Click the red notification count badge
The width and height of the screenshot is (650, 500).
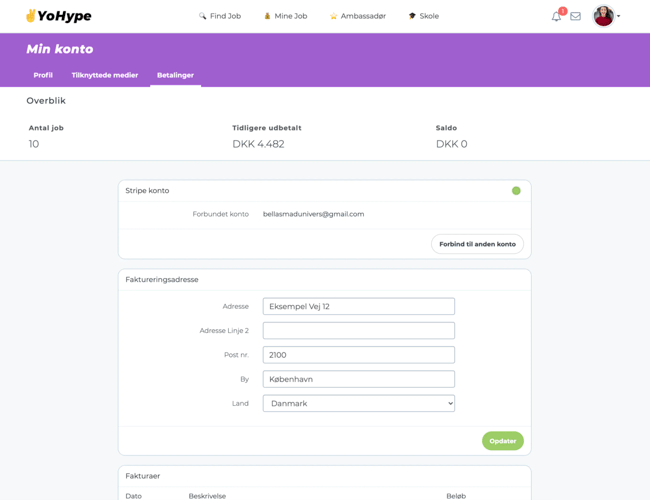tap(563, 11)
